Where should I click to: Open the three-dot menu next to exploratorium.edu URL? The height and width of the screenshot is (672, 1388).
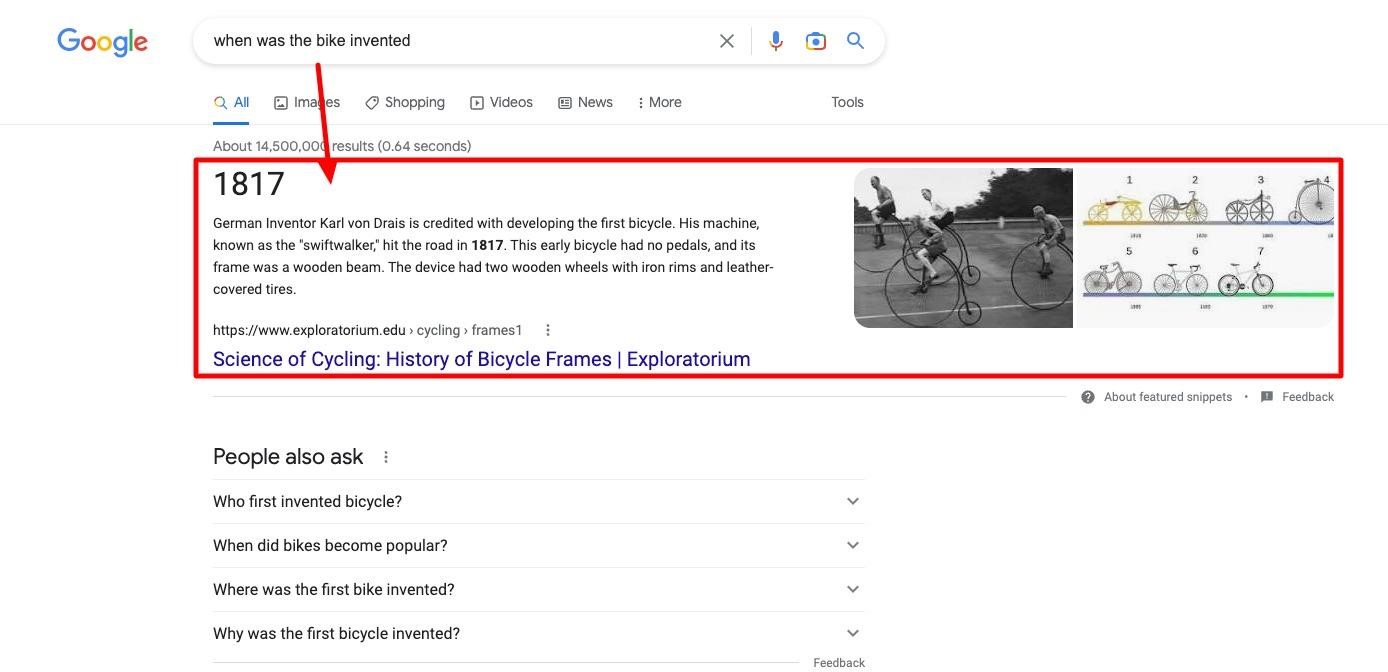[547, 330]
